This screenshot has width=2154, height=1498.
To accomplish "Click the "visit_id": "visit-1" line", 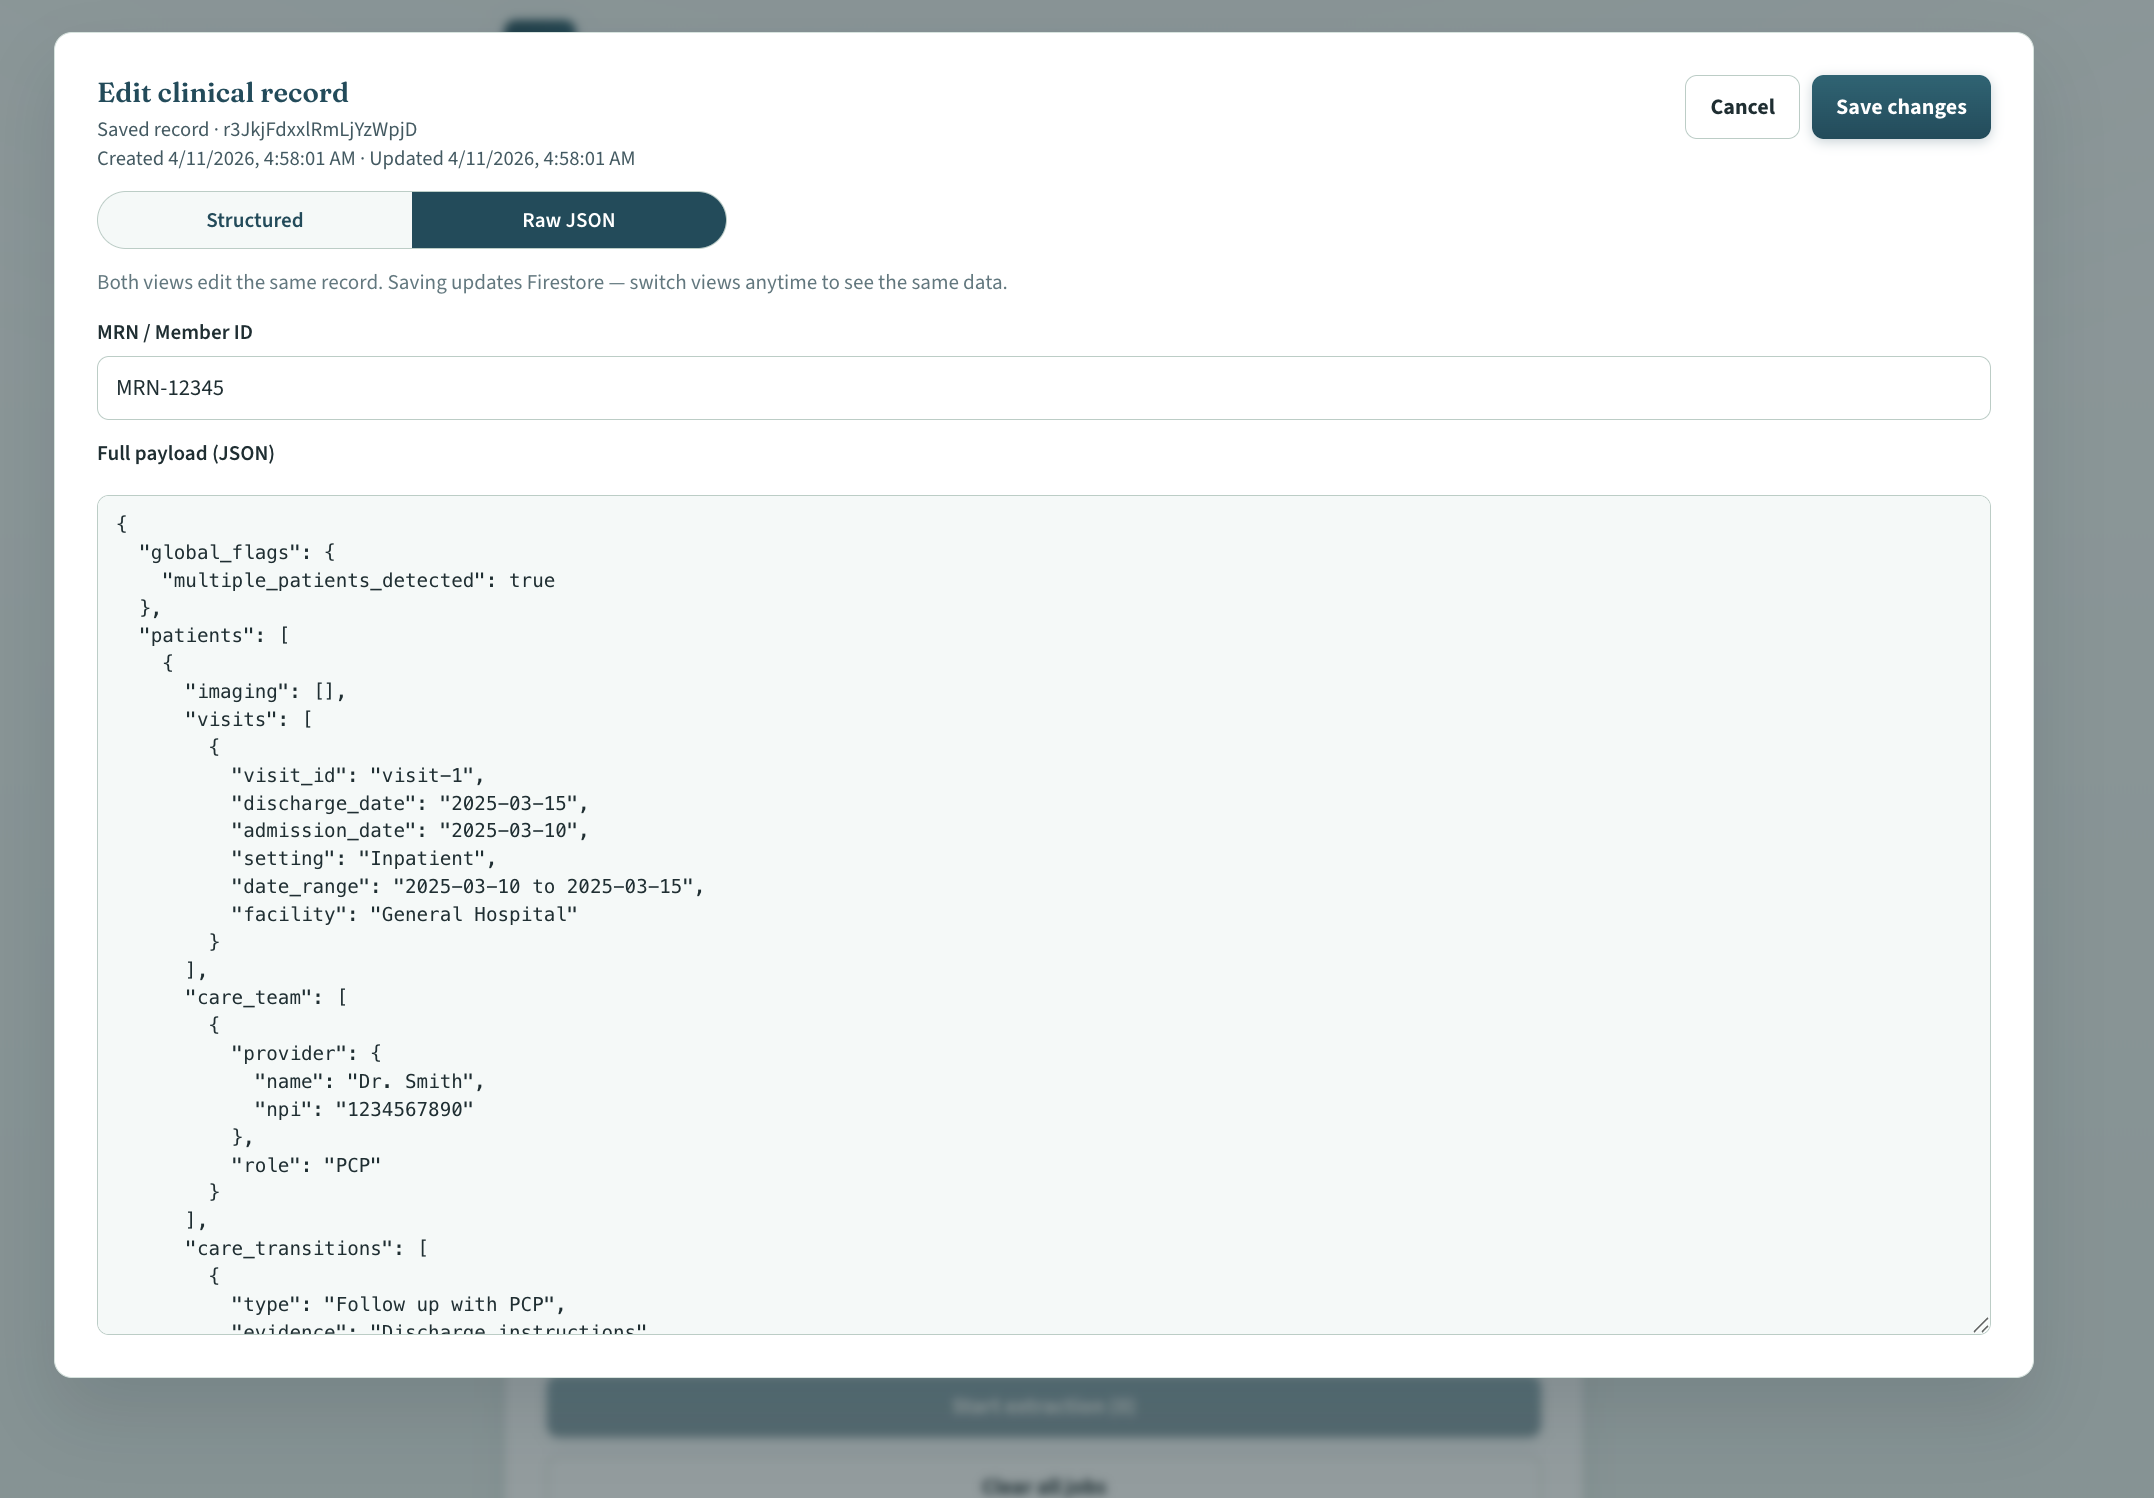I will [358, 776].
